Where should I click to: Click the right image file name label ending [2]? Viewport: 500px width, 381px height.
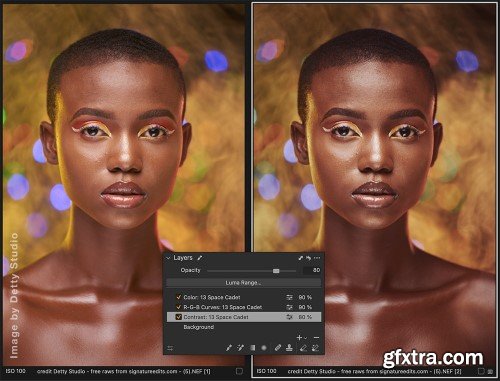coord(374,371)
